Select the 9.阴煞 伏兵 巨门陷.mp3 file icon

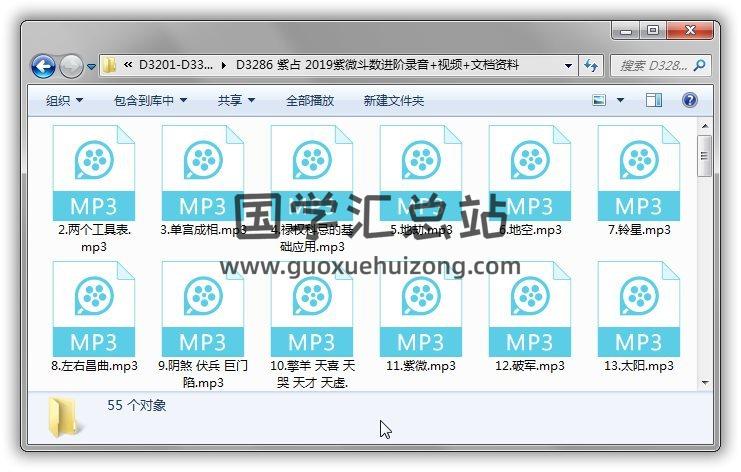pyautogui.click(x=203, y=309)
